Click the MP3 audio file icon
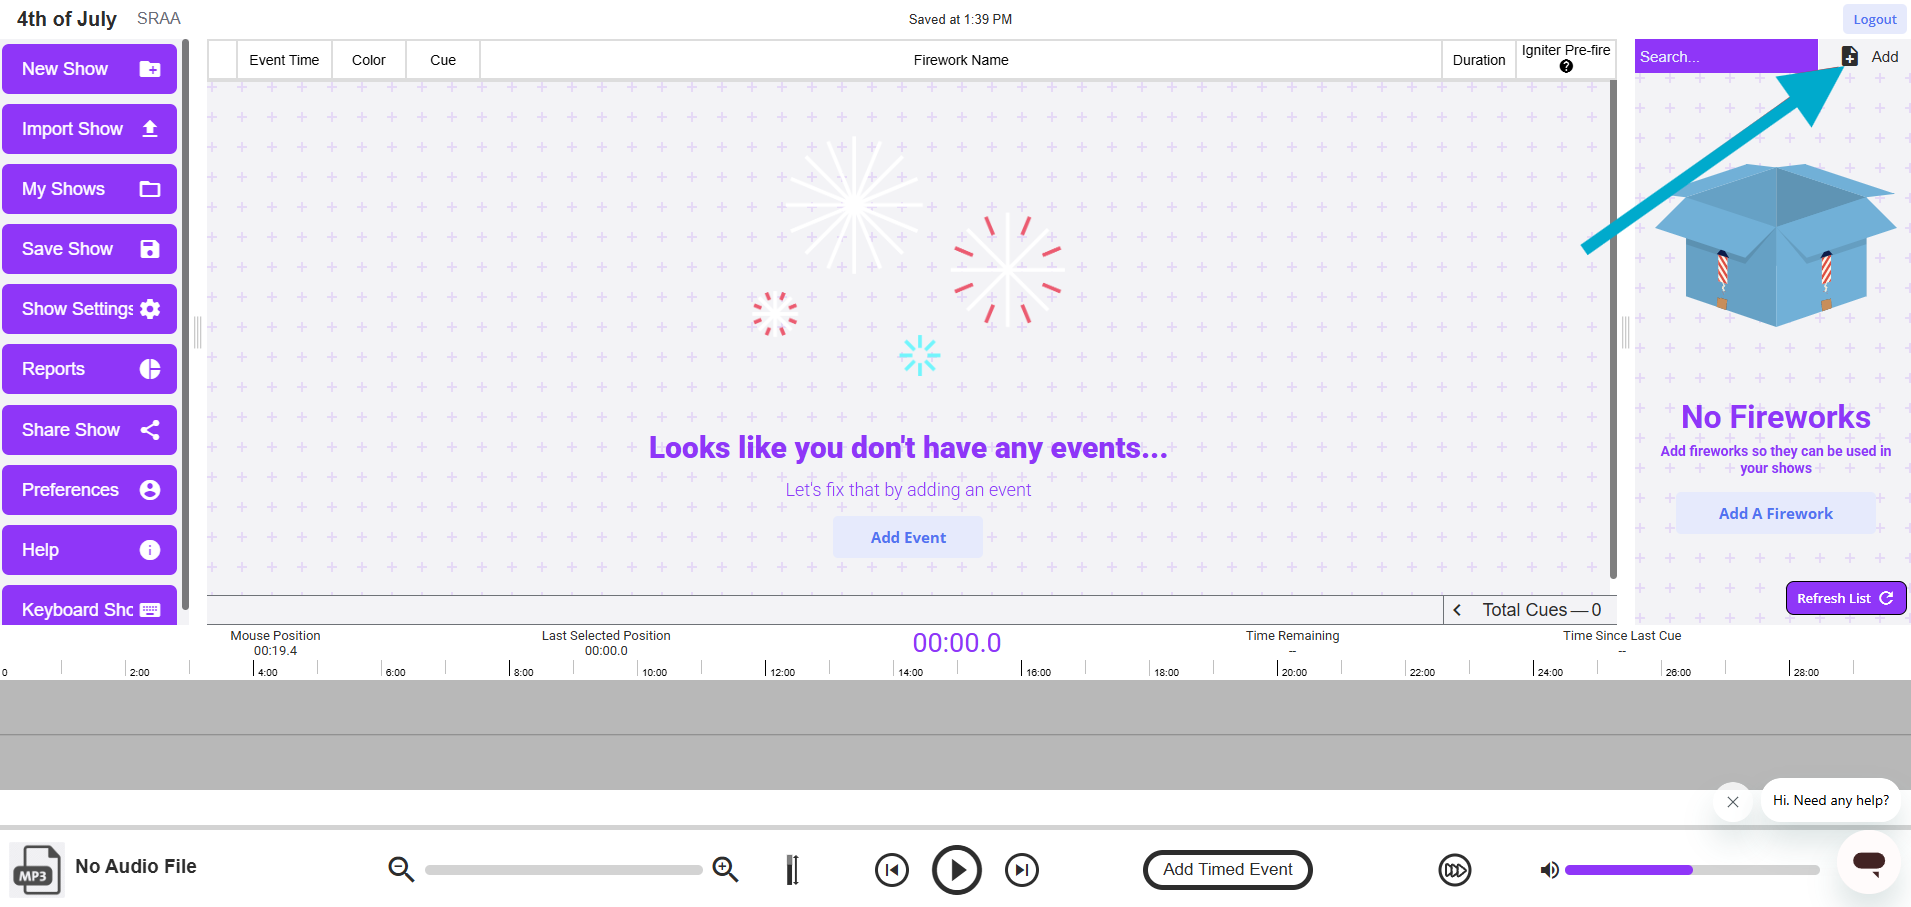Screen dimensions: 1911x907 (x=35, y=869)
